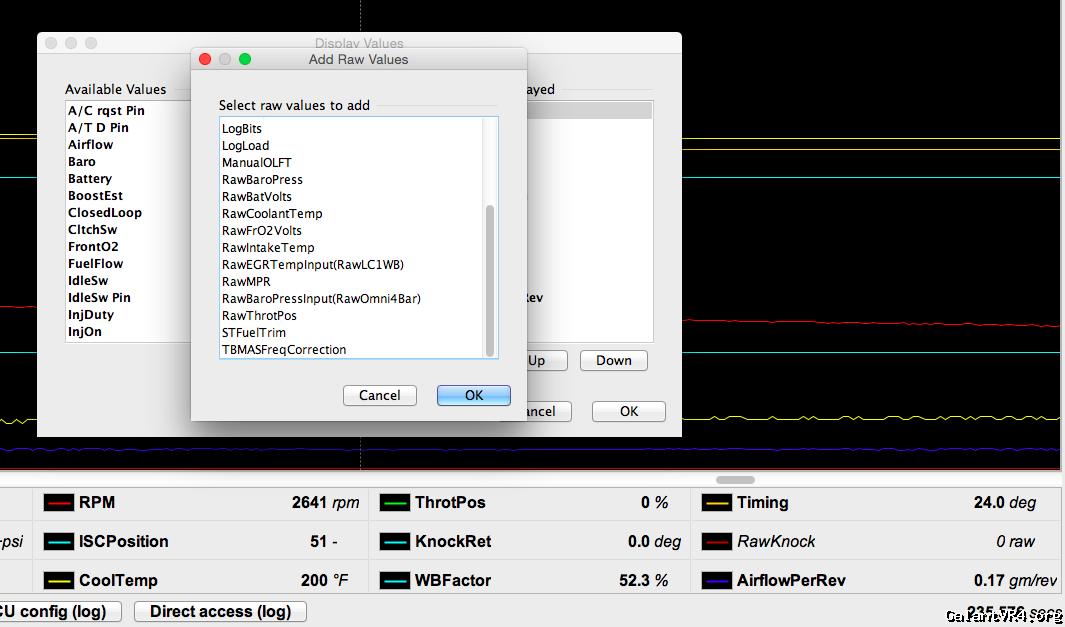Close the Add Raw Values dialog with red button
1065x627 pixels.
pyautogui.click(x=205, y=60)
